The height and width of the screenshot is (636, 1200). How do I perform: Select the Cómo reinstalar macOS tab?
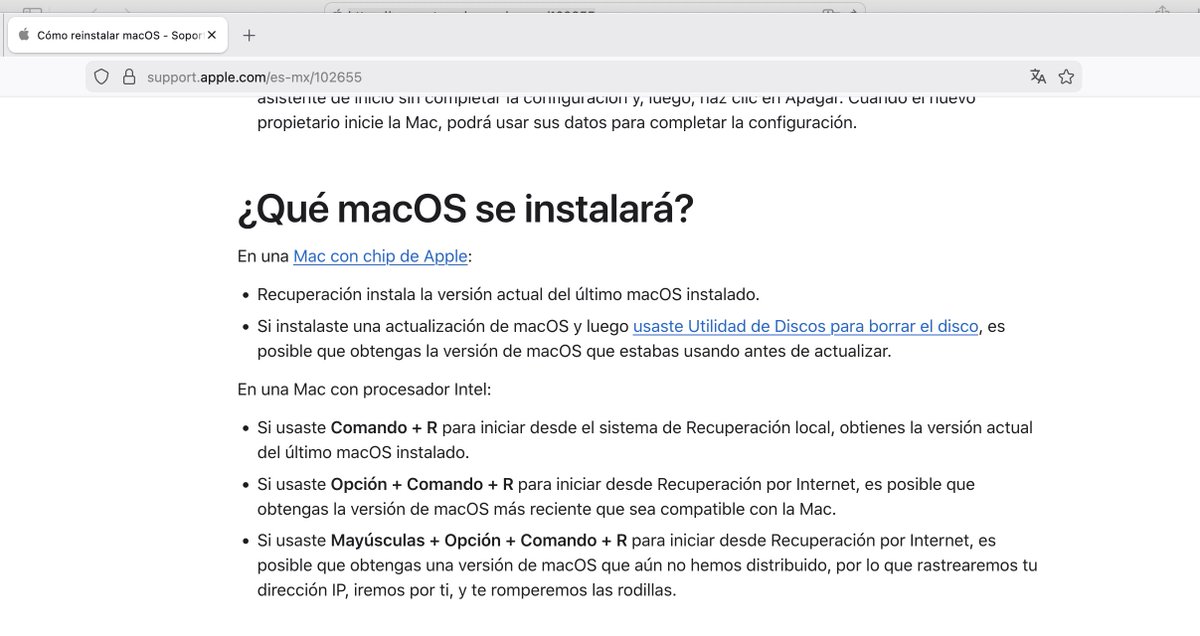118,35
